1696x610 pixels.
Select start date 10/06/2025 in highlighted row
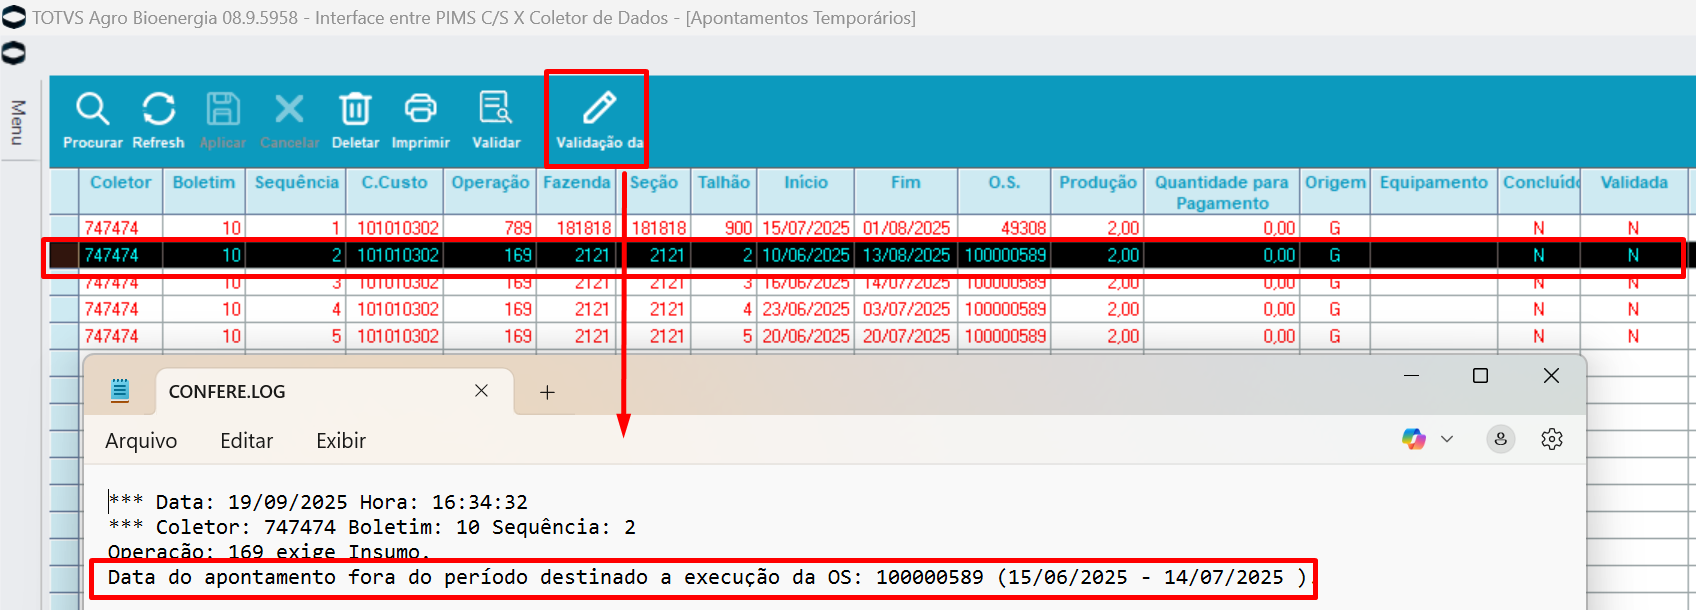(806, 255)
